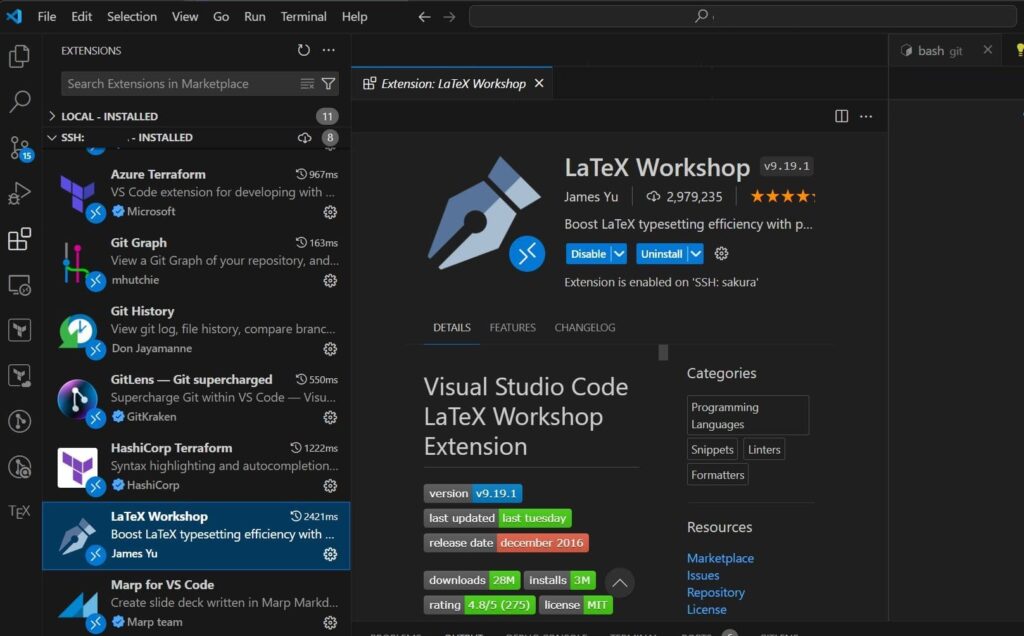The width and height of the screenshot is (1024, 636).
Task: Open the Terminal menu
Action: [303, 16]
